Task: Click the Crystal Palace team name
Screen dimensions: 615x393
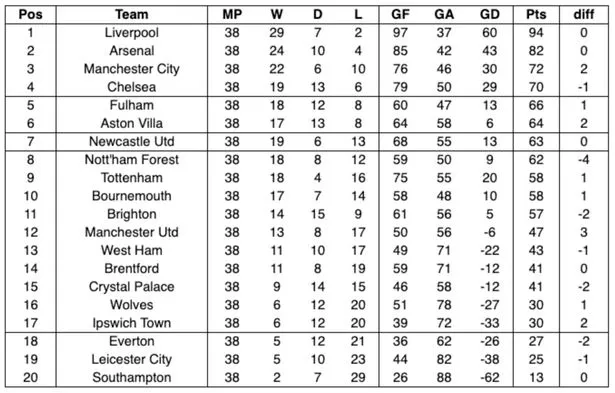Action: (132, 287)
